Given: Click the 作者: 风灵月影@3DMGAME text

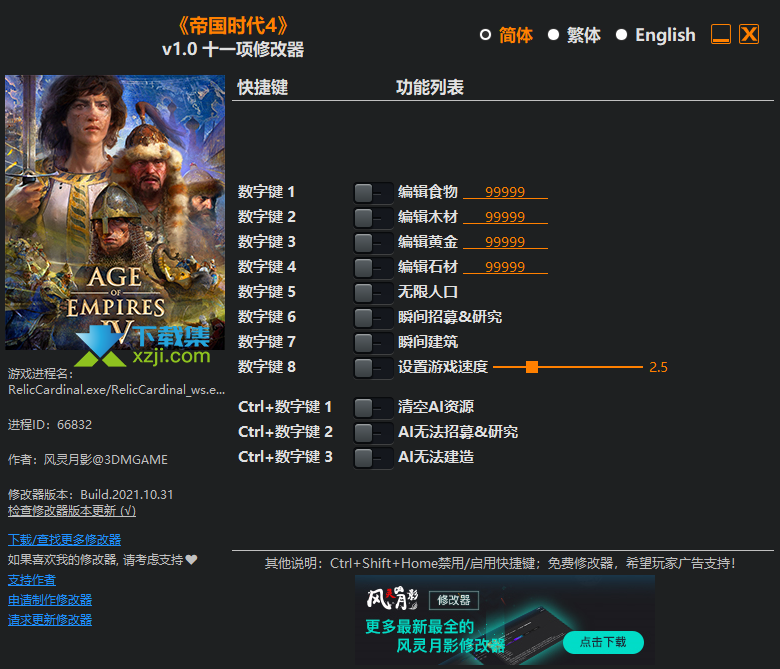Looking at the screenshot, I should (x=88, y=460).
